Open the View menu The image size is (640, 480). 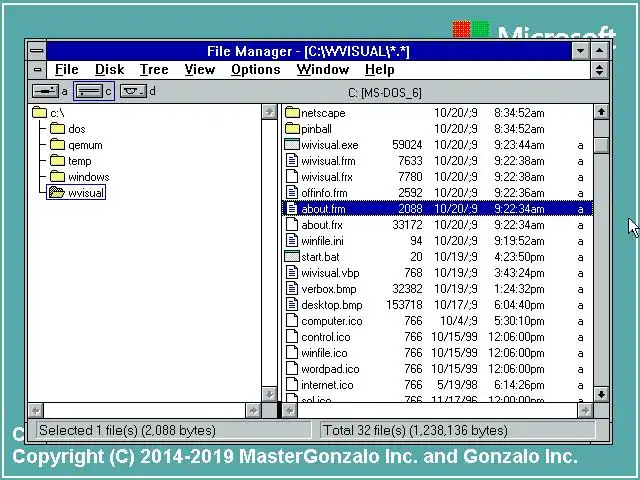[x=200, y=69]
